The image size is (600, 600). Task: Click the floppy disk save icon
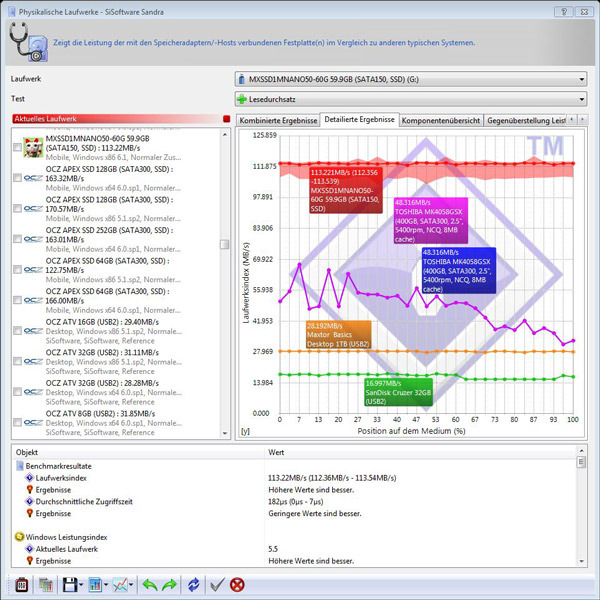(x=70, y=585)
